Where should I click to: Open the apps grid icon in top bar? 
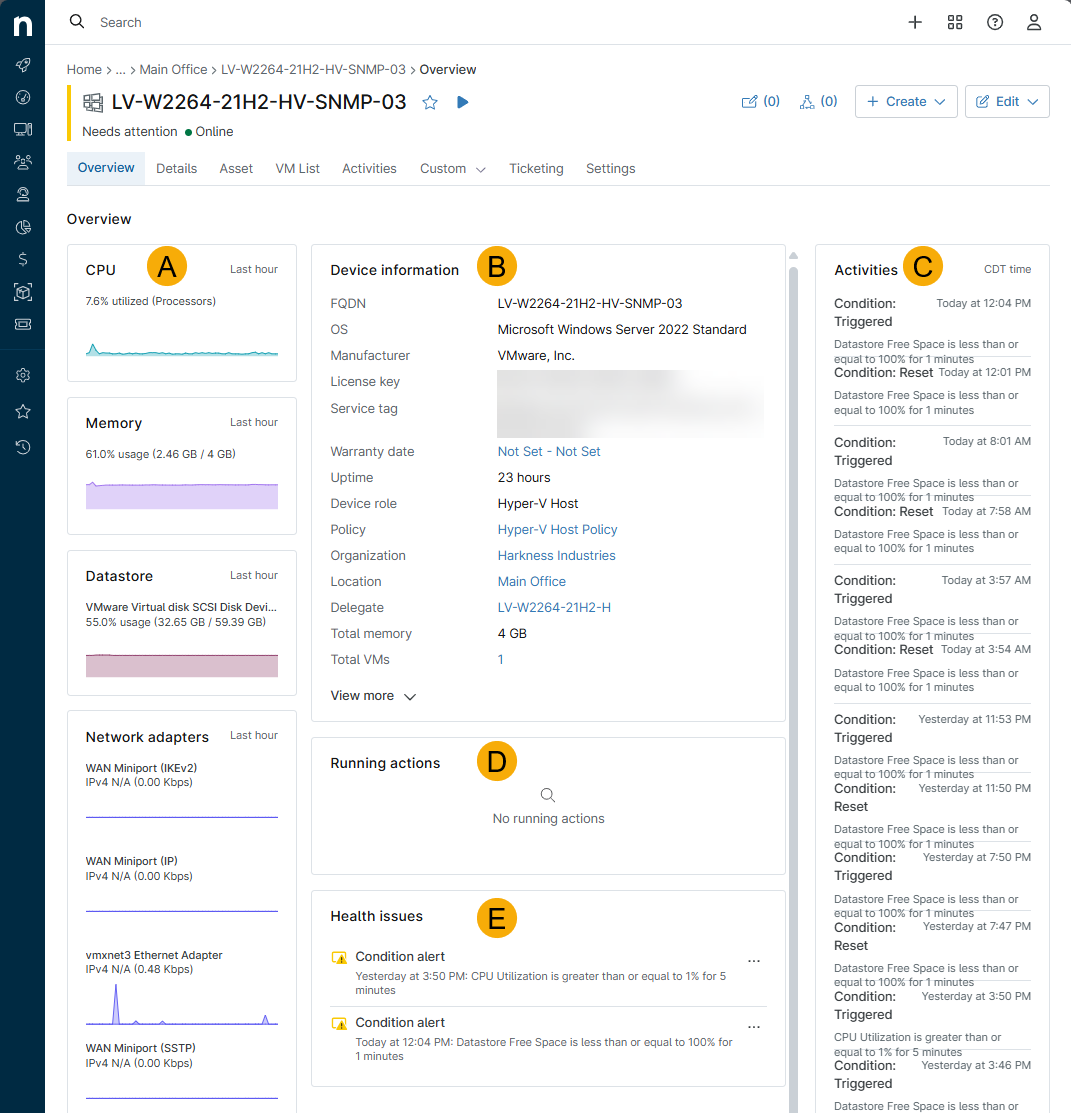pos(955,22)
